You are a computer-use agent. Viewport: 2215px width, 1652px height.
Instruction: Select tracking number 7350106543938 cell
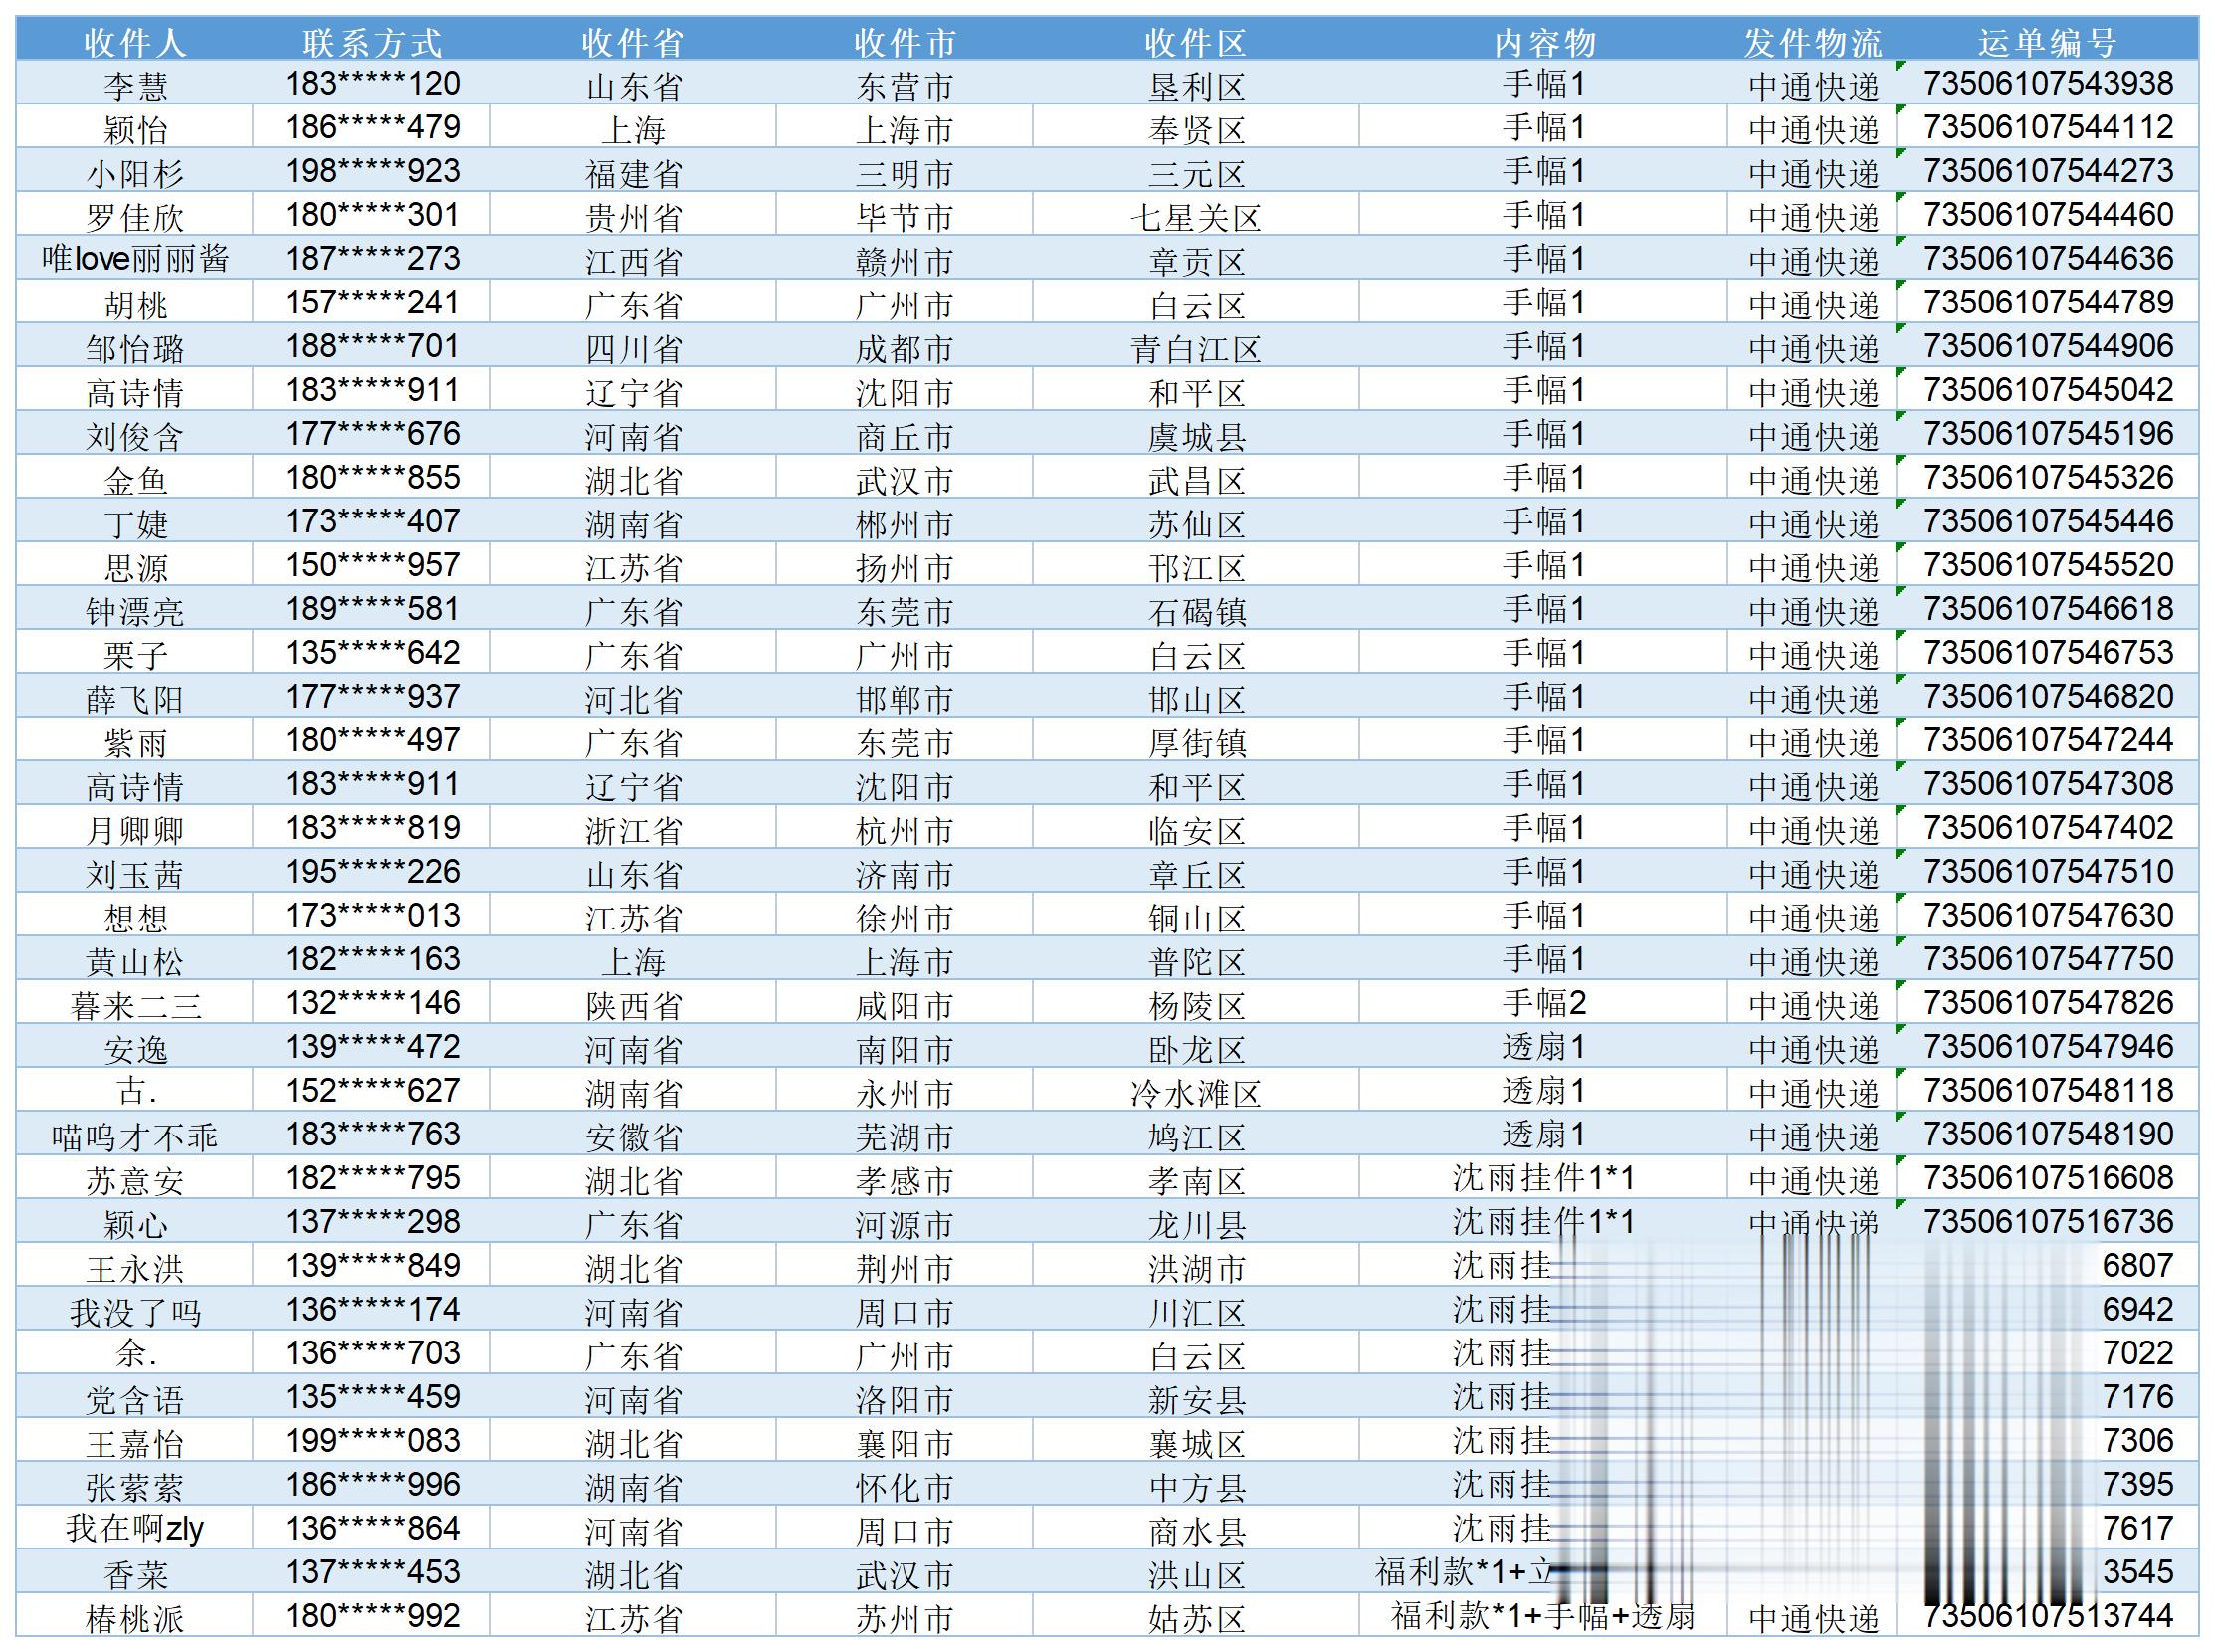(2047, 84)
